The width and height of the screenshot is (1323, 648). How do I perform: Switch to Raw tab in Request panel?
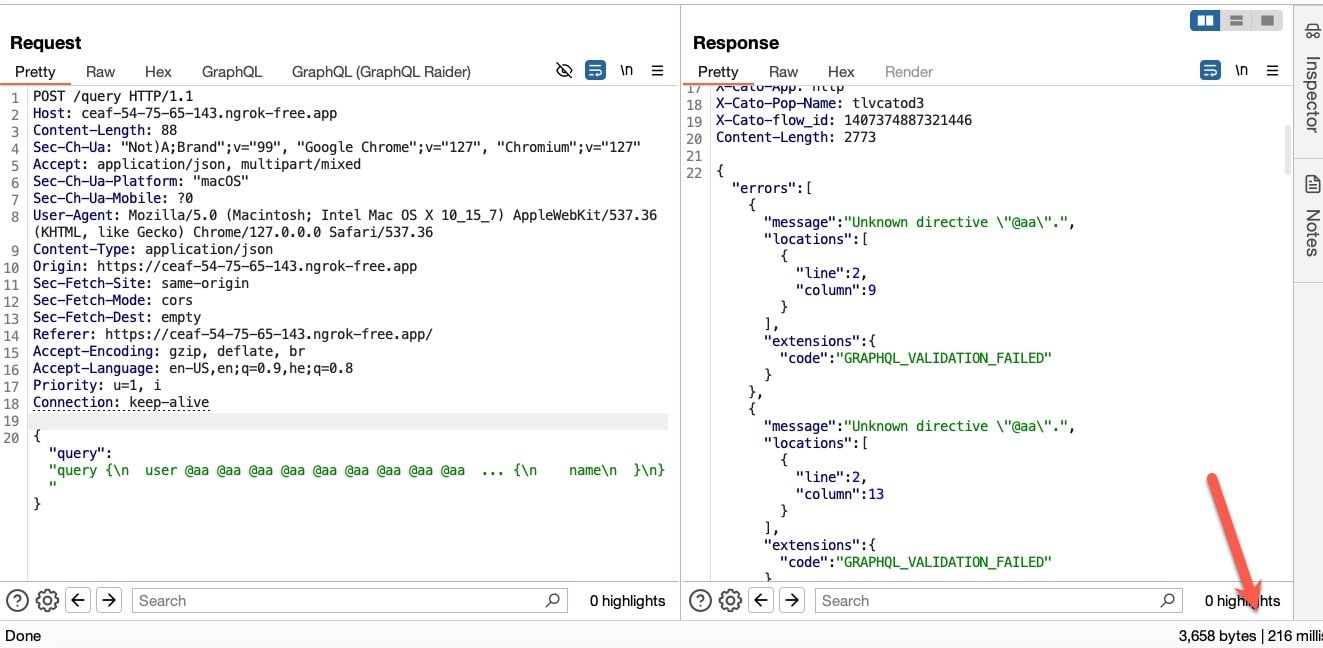(x=100, y=72)
